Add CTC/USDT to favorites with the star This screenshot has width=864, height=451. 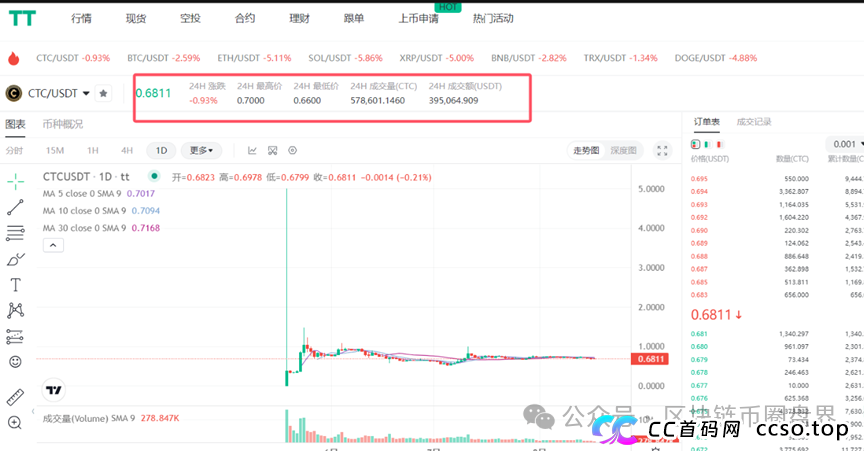point(103,93)
